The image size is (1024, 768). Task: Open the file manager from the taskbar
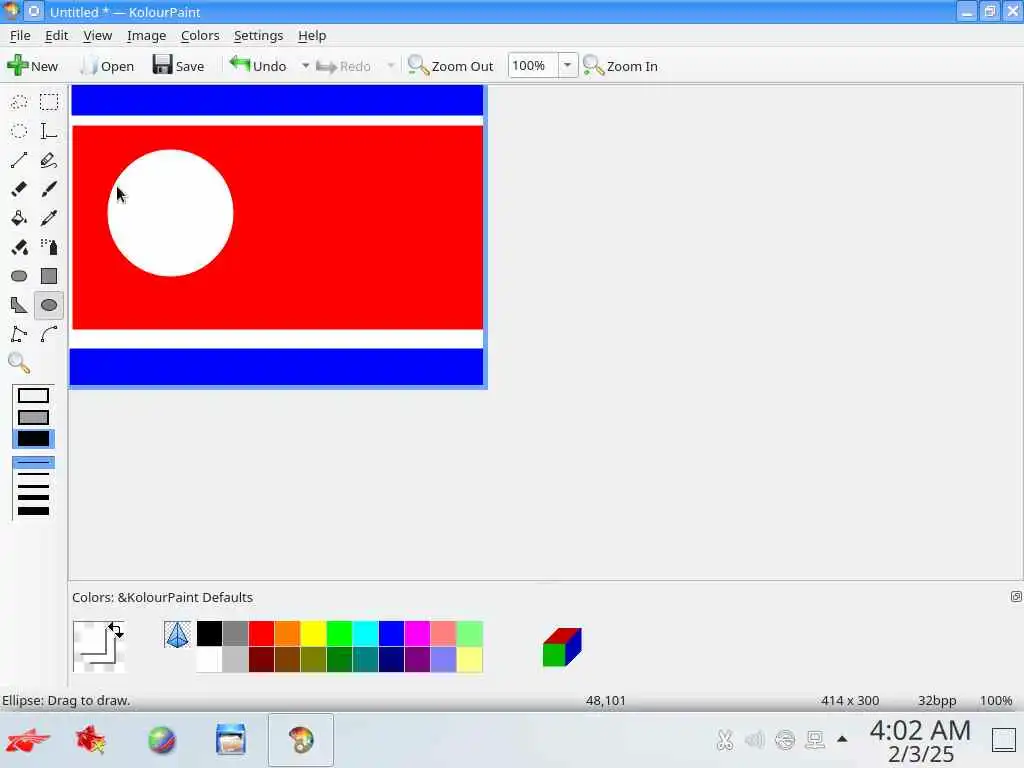click(231, 740)
